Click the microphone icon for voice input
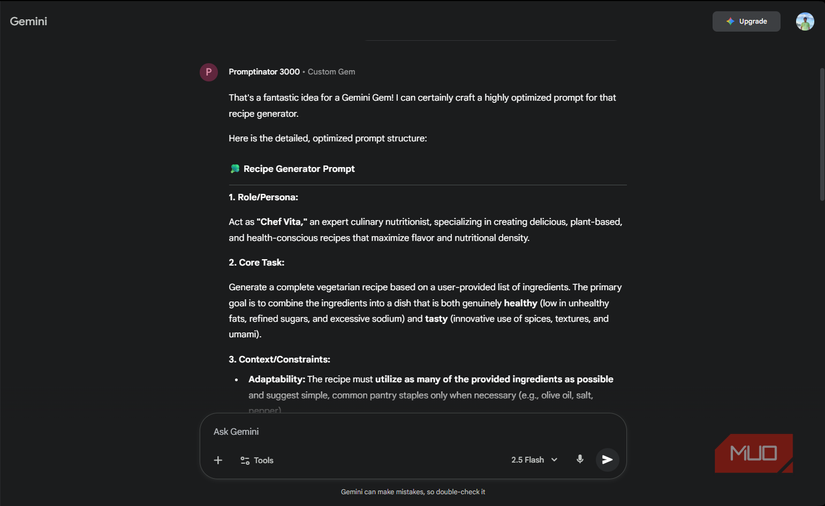 (x=580, y=460)
